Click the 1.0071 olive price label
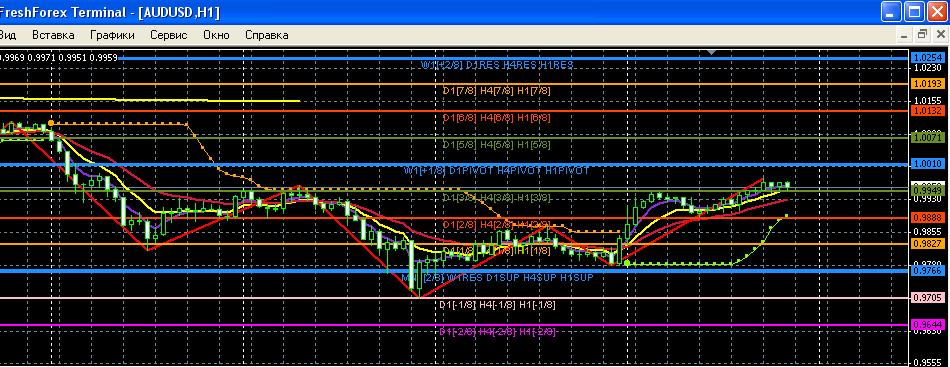 coord(928,138)
